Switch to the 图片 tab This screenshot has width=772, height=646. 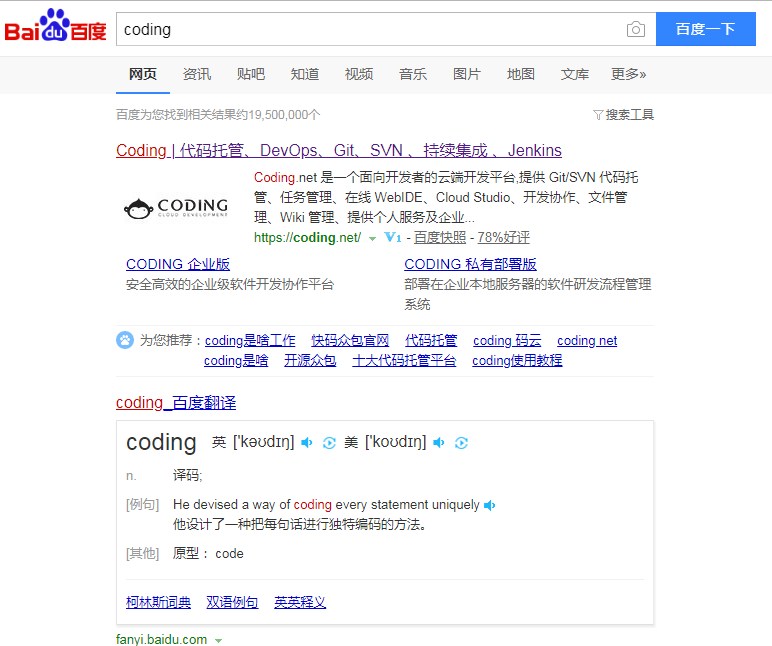[x=467, y=74]
